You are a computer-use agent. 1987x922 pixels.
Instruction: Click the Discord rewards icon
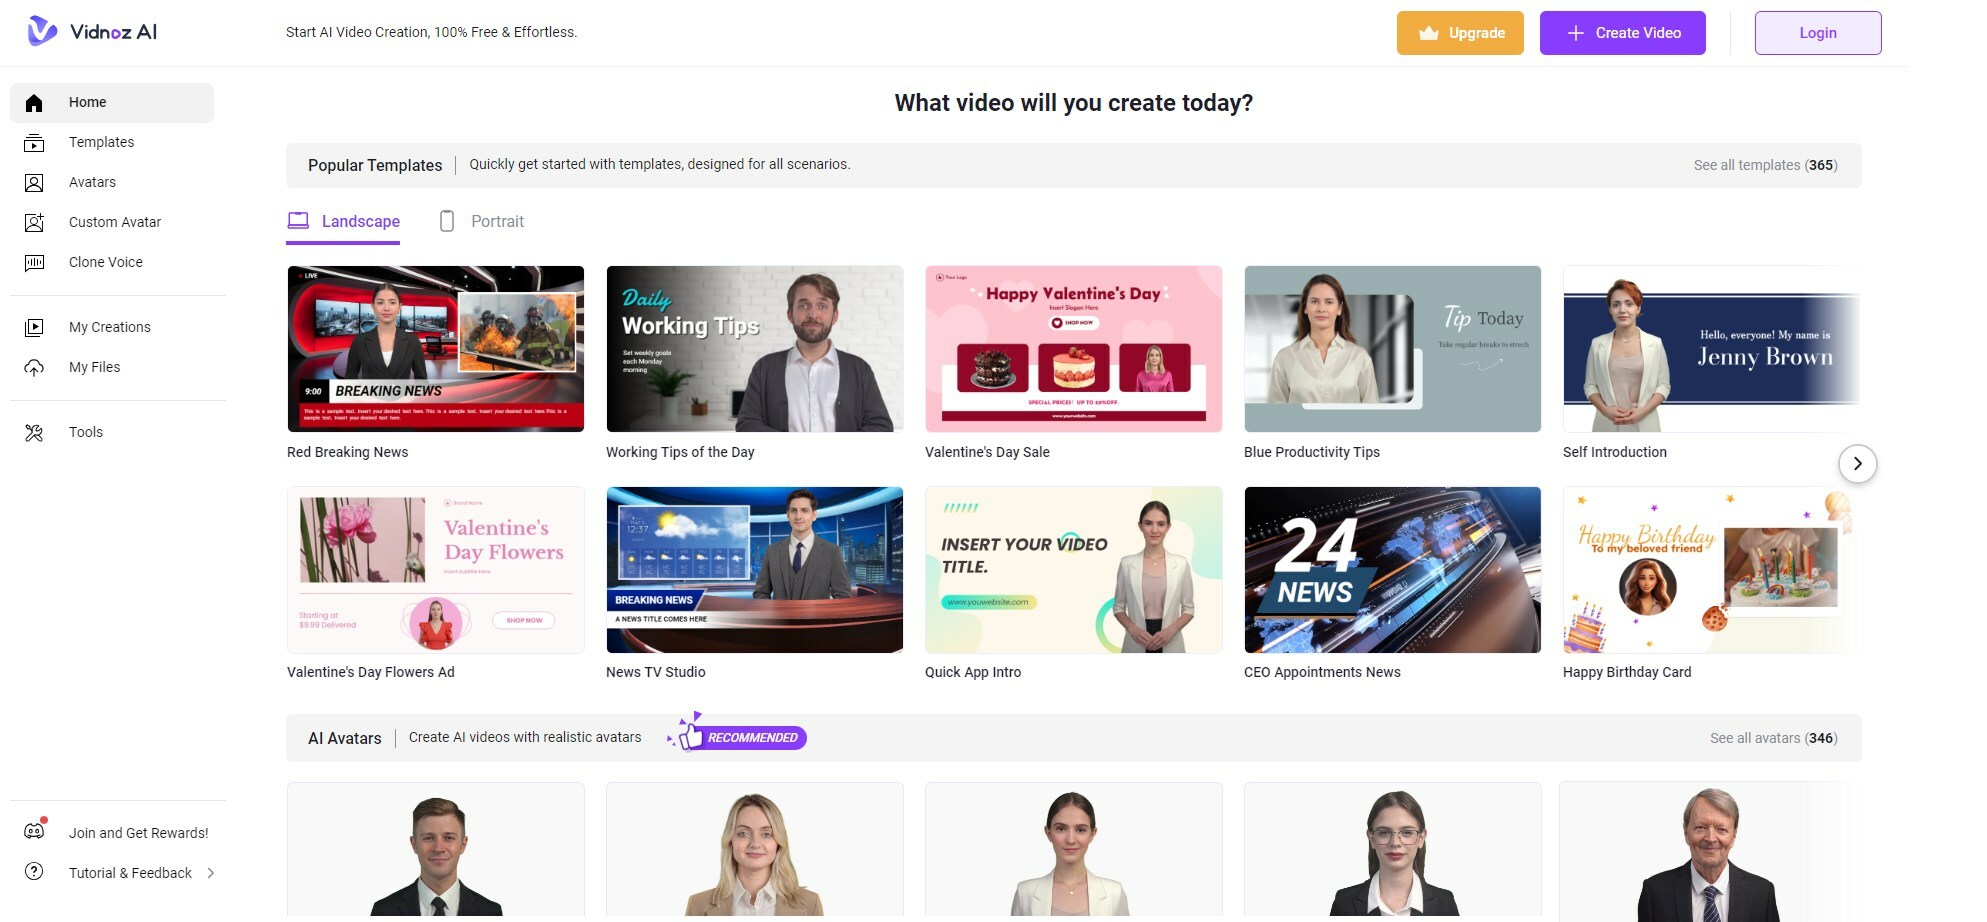click(34, 831)
